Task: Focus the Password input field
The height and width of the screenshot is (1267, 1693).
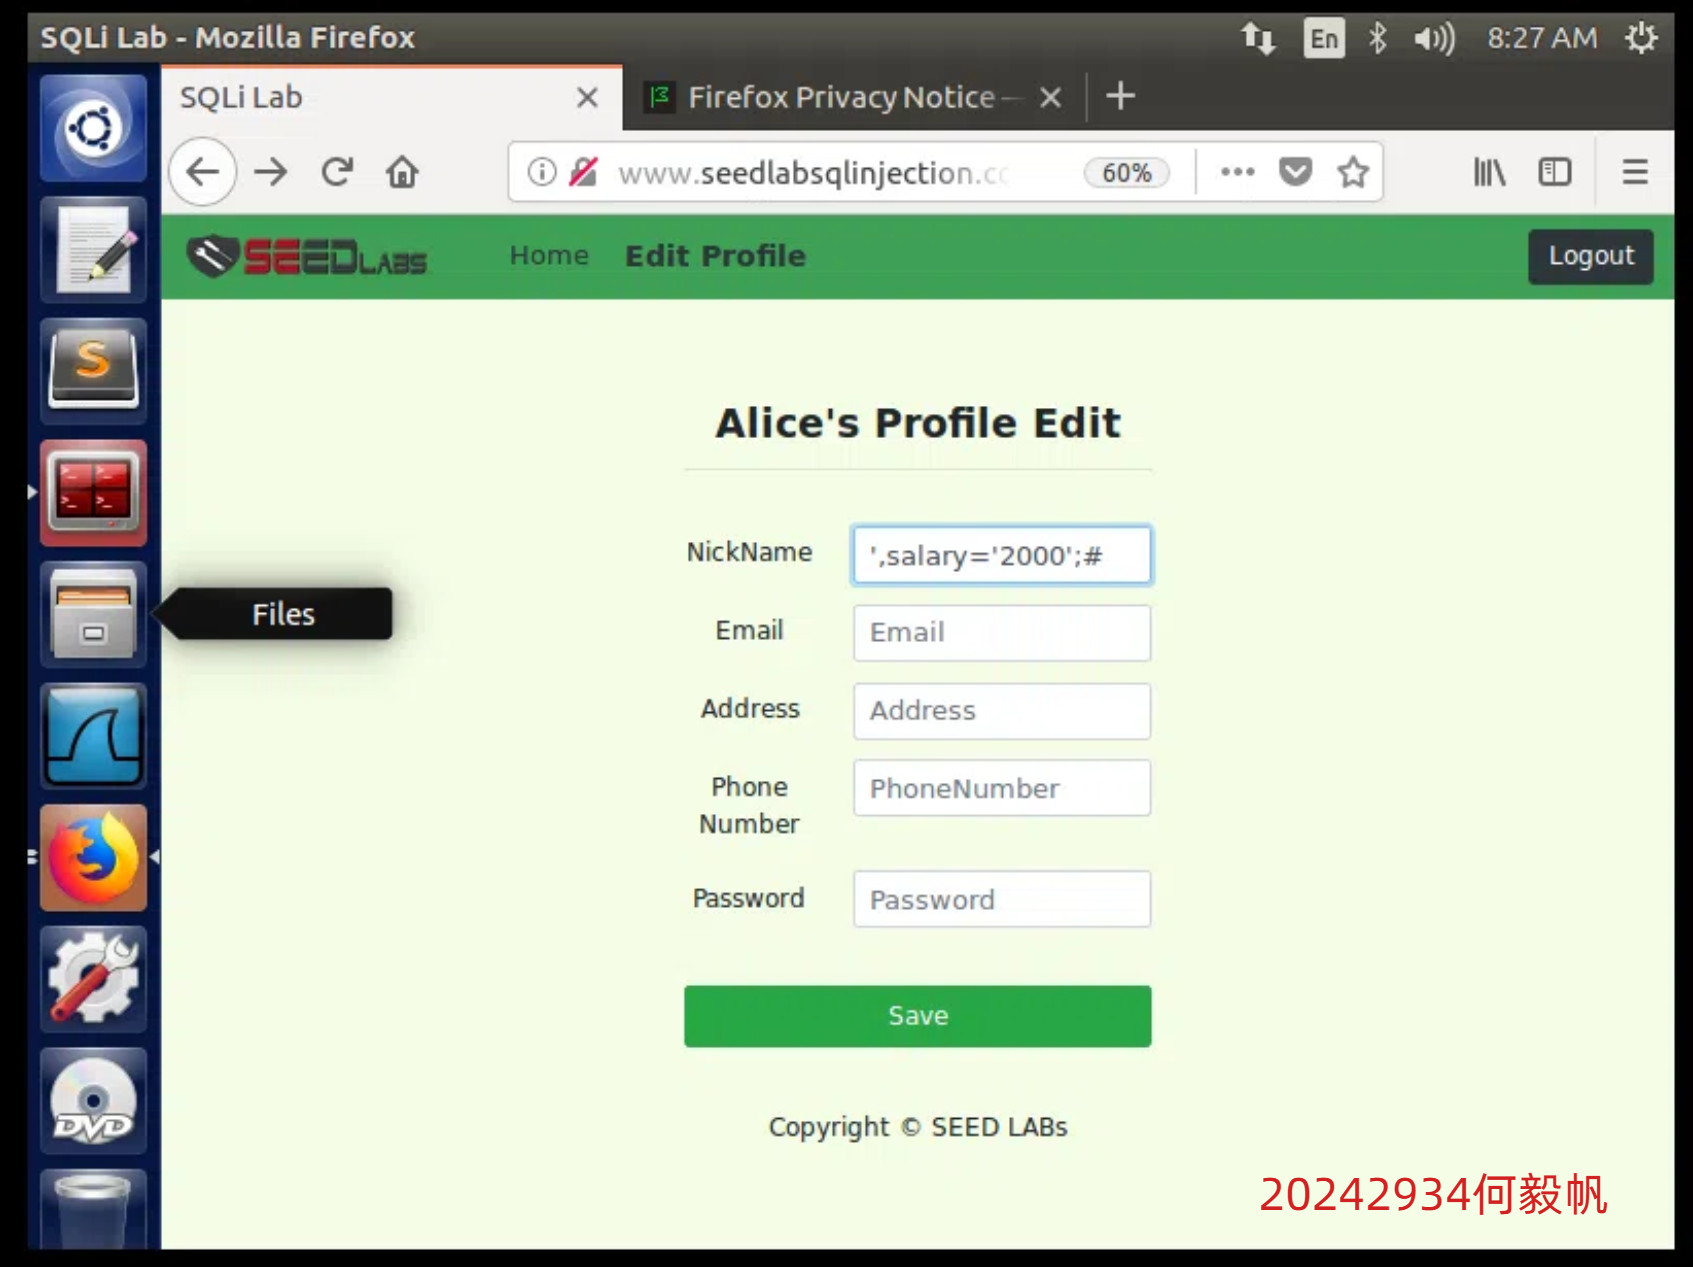Action: tap(1002, 899)
